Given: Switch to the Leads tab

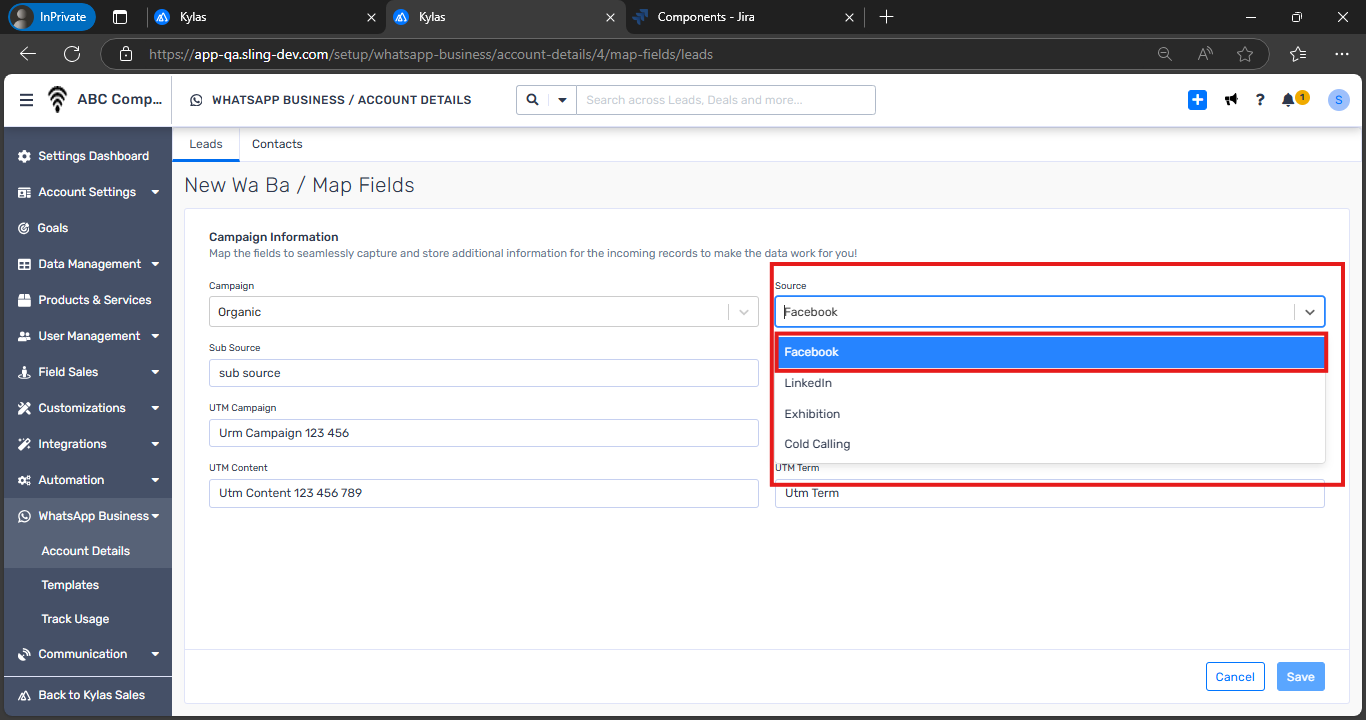Looking at the screenshot, I should click(206, 144).
